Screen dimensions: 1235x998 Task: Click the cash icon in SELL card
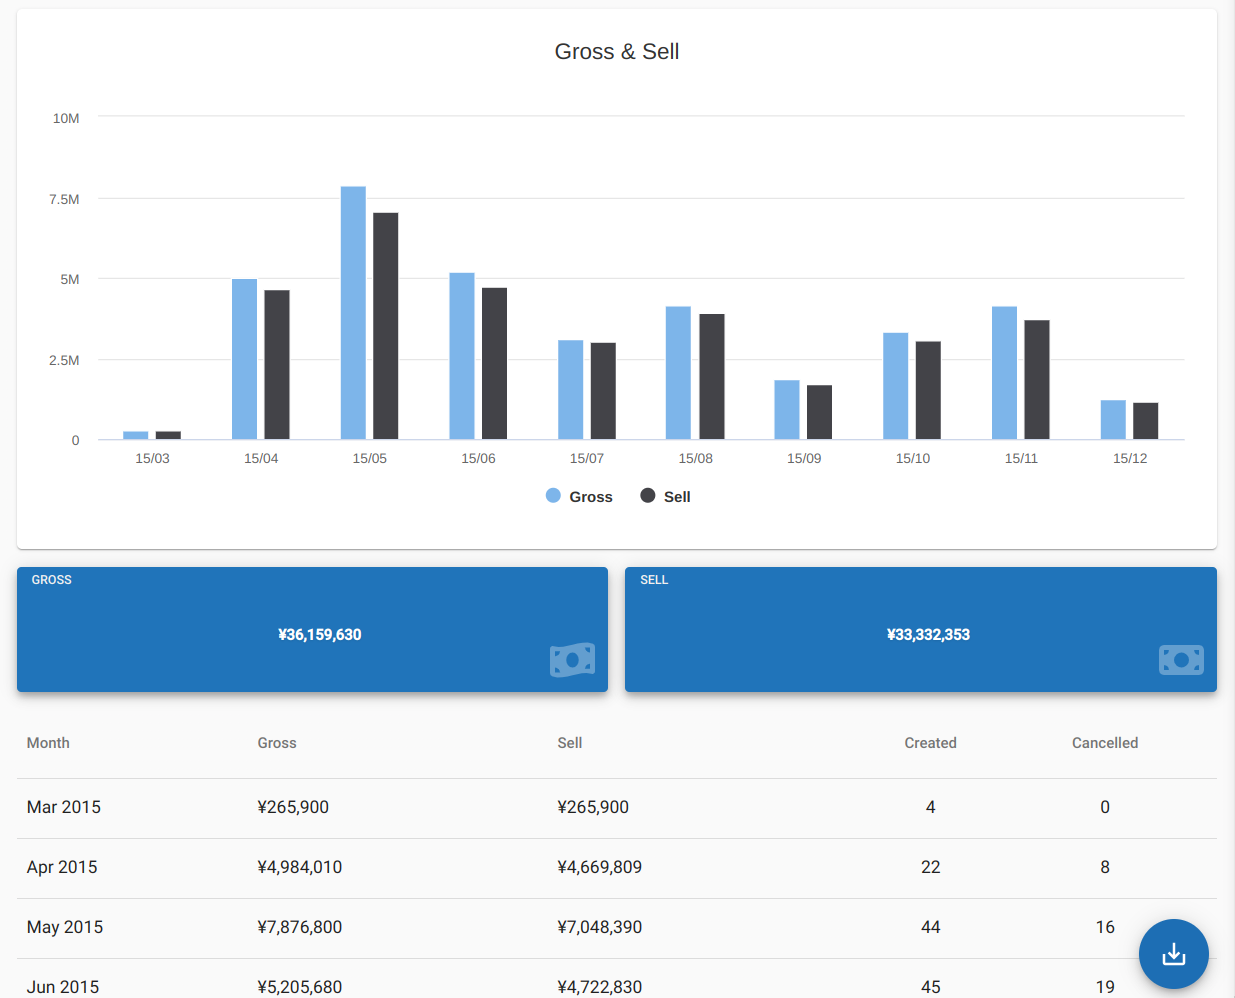pos(1181,660)
